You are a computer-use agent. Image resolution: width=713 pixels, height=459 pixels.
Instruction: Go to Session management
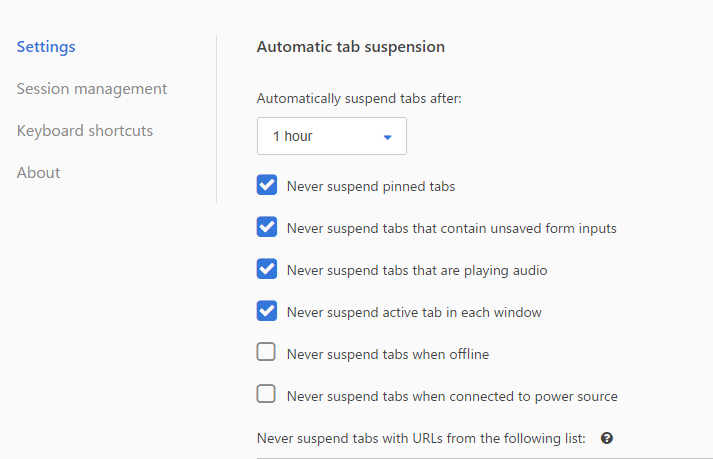[x=92, y=89]
